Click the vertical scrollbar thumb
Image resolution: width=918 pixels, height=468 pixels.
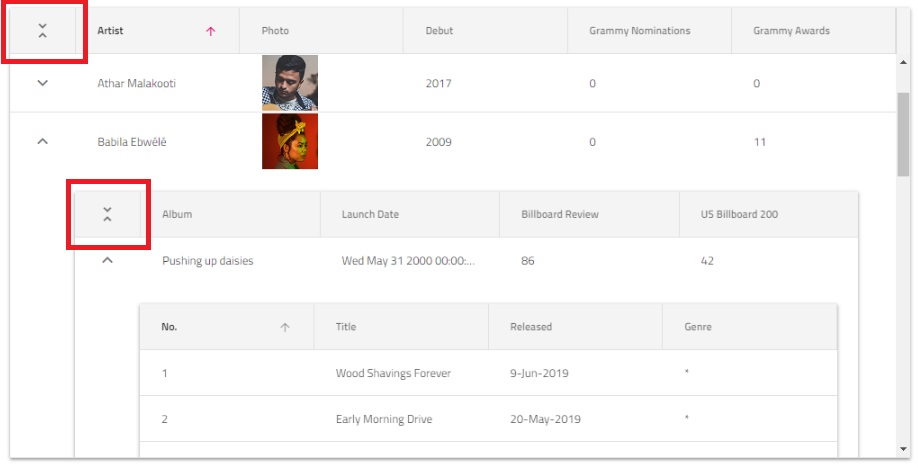pos(904,134)
